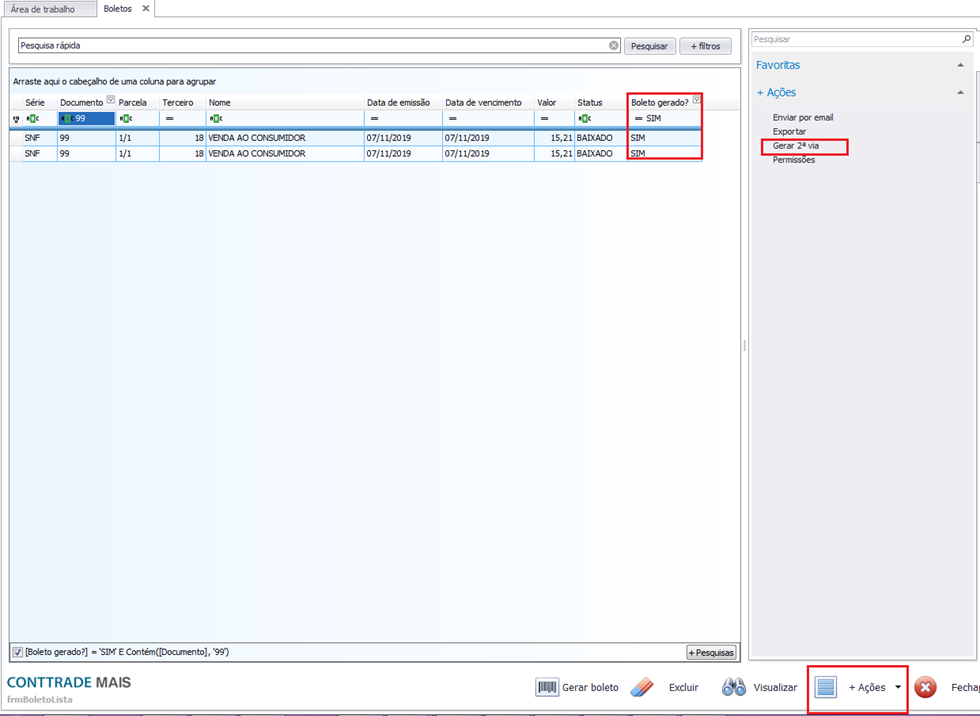Image resolution: width=980 pixels, height=716 pixels.
Task: Collapse the + Ações section arrow in the side panel
Action: pyautogui.click(x=961, y=92)
